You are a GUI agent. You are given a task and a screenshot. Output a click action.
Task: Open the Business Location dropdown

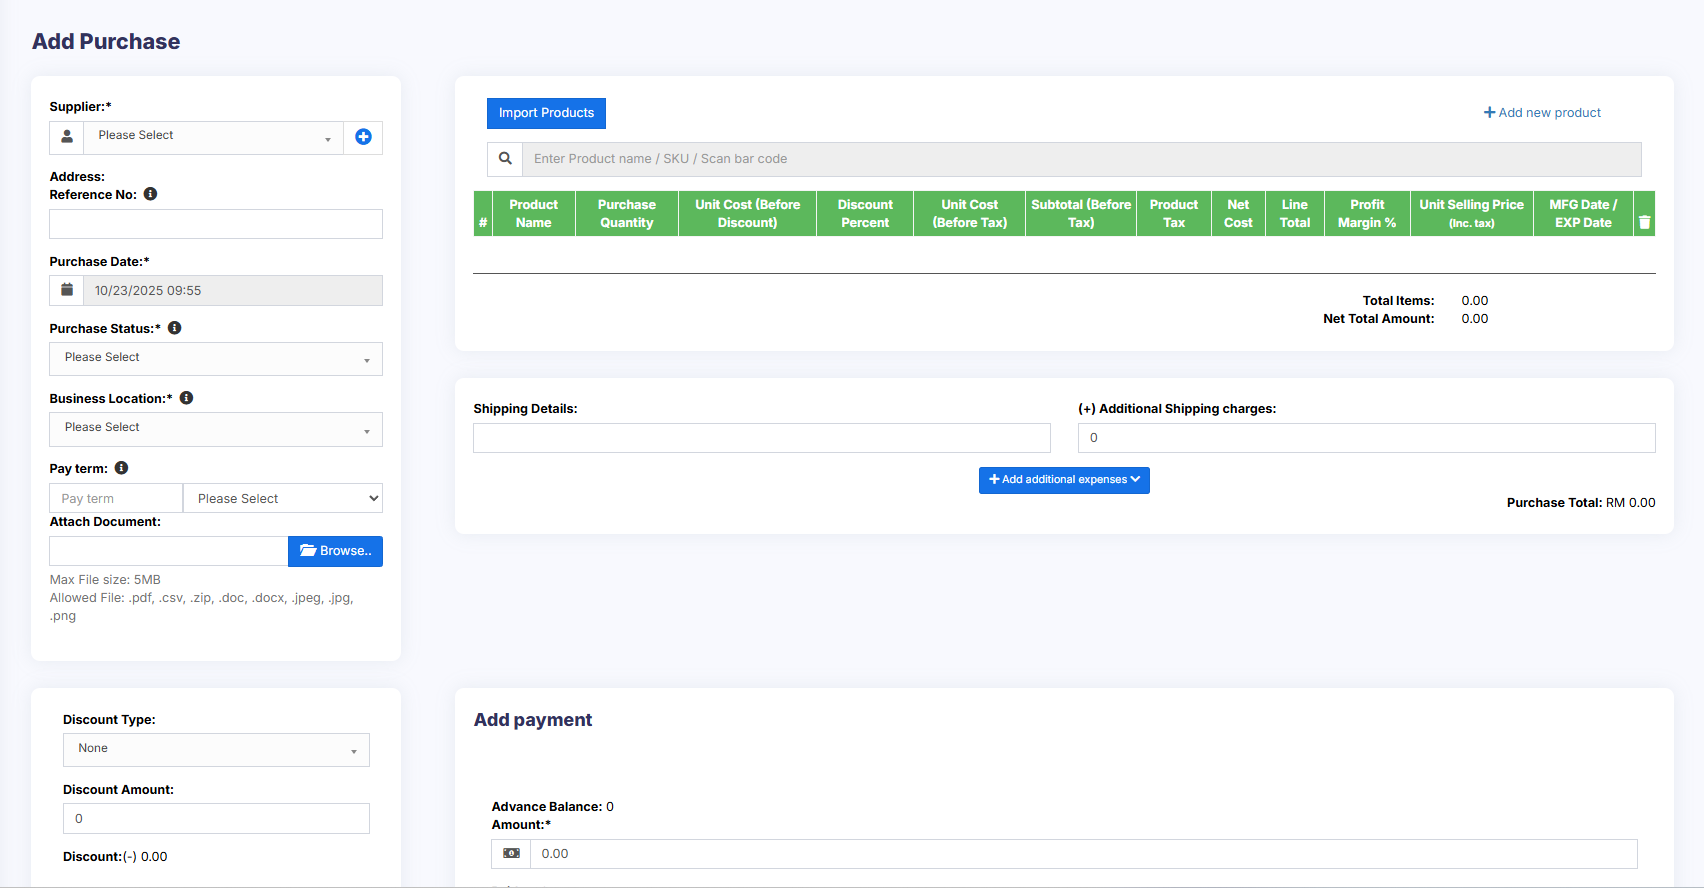215,429
